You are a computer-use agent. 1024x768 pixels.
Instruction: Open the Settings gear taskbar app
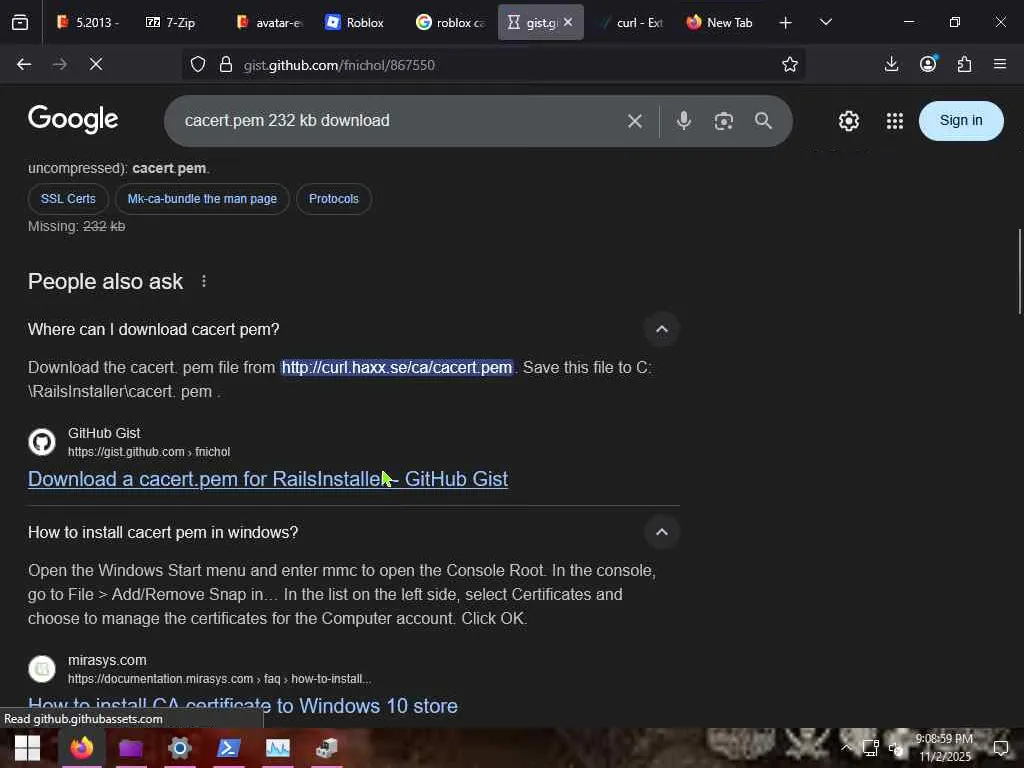tap(180, 748)
